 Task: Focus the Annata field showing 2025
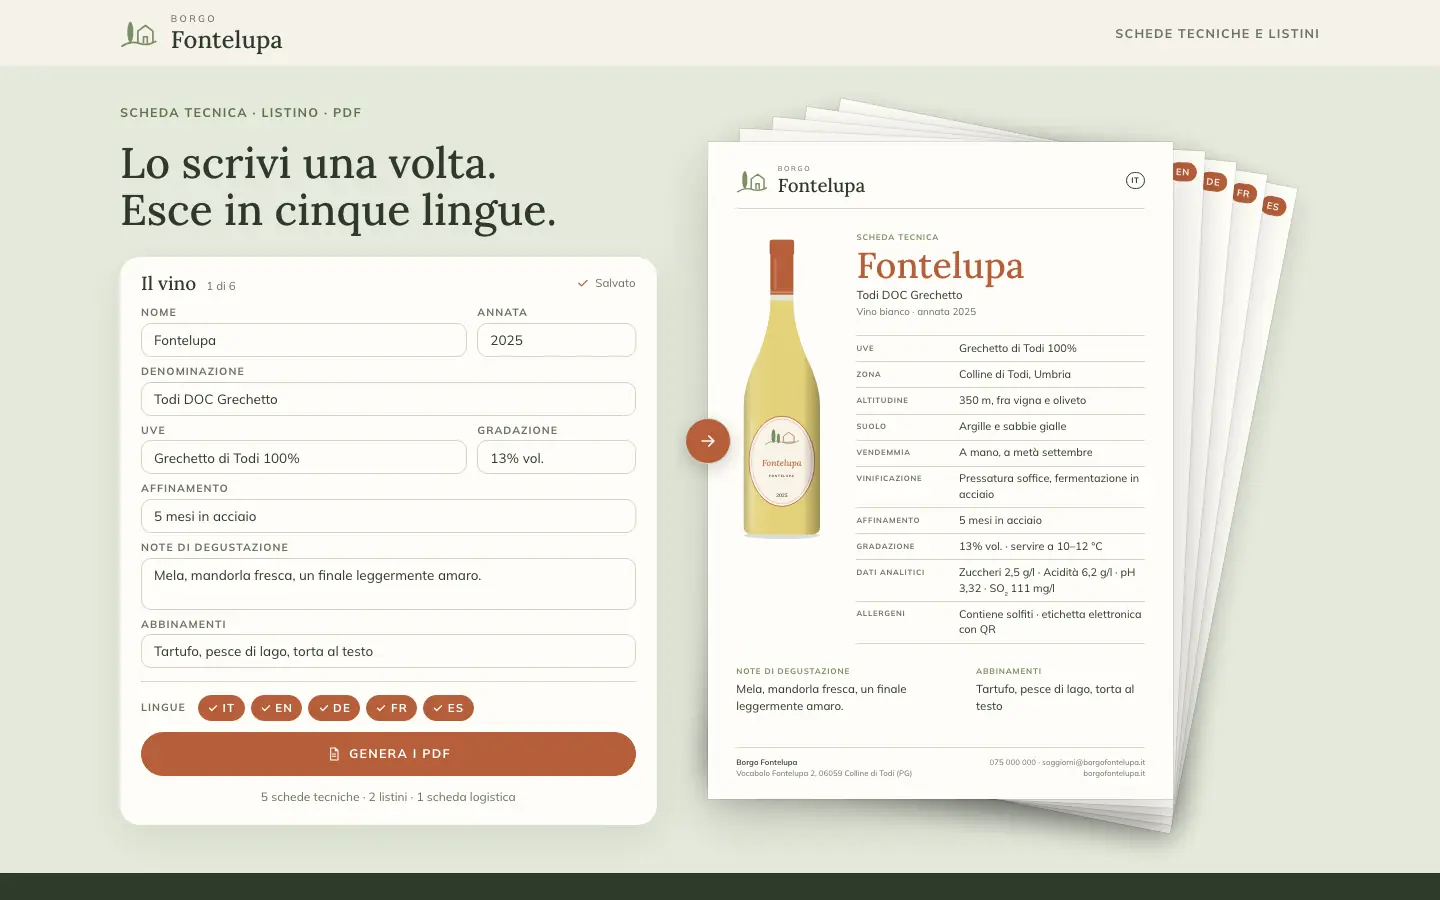(556, 340)
